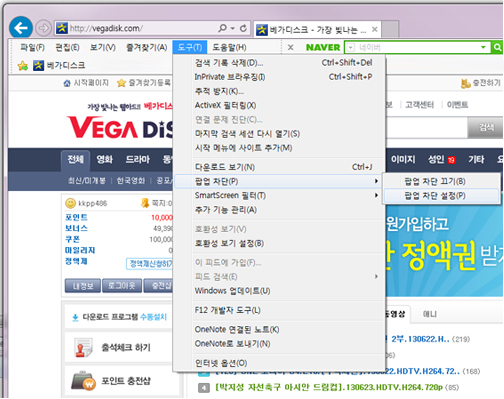Image resolution: width=504 pixels, height=399 pixels.
Task: Select 시작 메뉴에 사이트 추가(M)
Action: [x=279, y=148]
